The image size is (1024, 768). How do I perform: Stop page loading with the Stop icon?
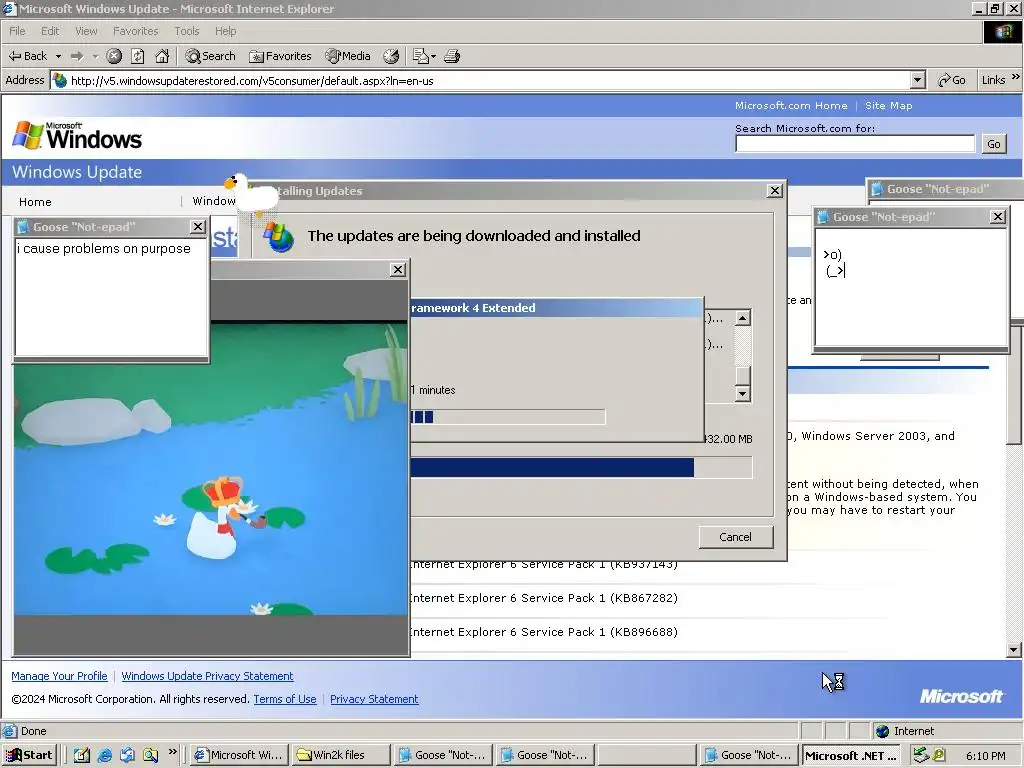(114, 56)
